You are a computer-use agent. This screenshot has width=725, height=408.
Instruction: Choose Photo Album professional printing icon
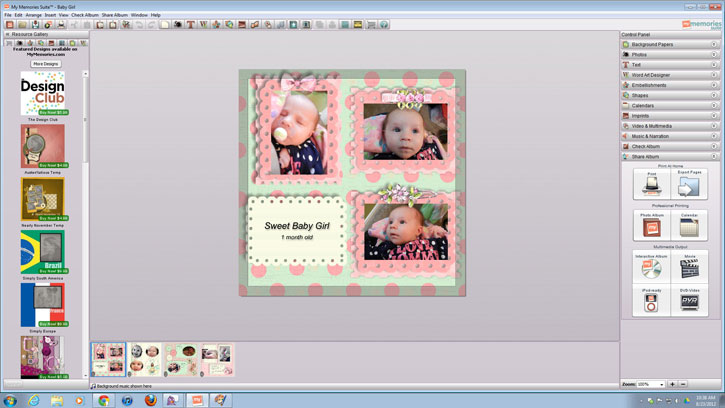point(651,226)
